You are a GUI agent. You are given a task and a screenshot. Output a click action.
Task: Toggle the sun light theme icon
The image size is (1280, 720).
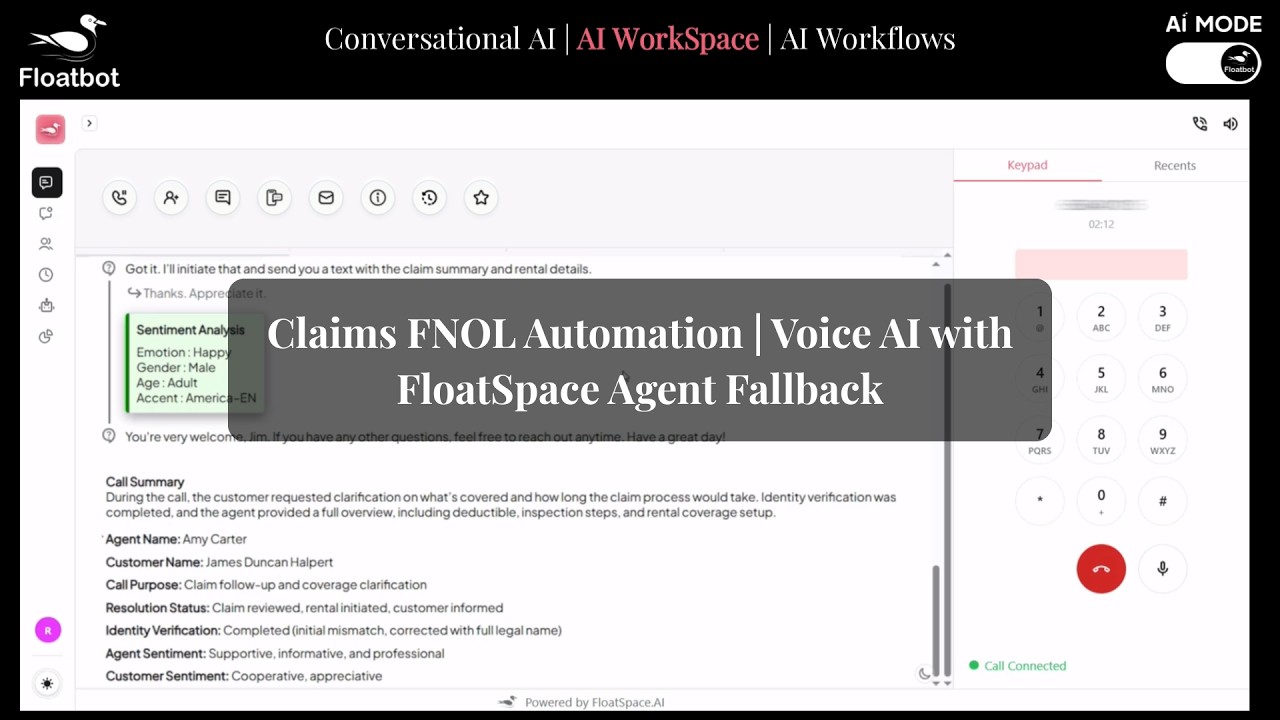pos(47,684)
